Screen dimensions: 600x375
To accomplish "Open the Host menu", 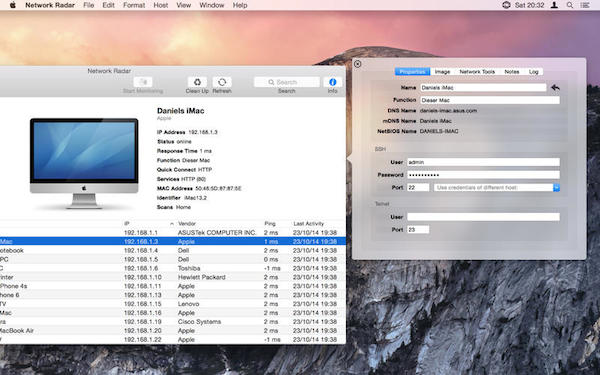I will [x=160, y=5].
